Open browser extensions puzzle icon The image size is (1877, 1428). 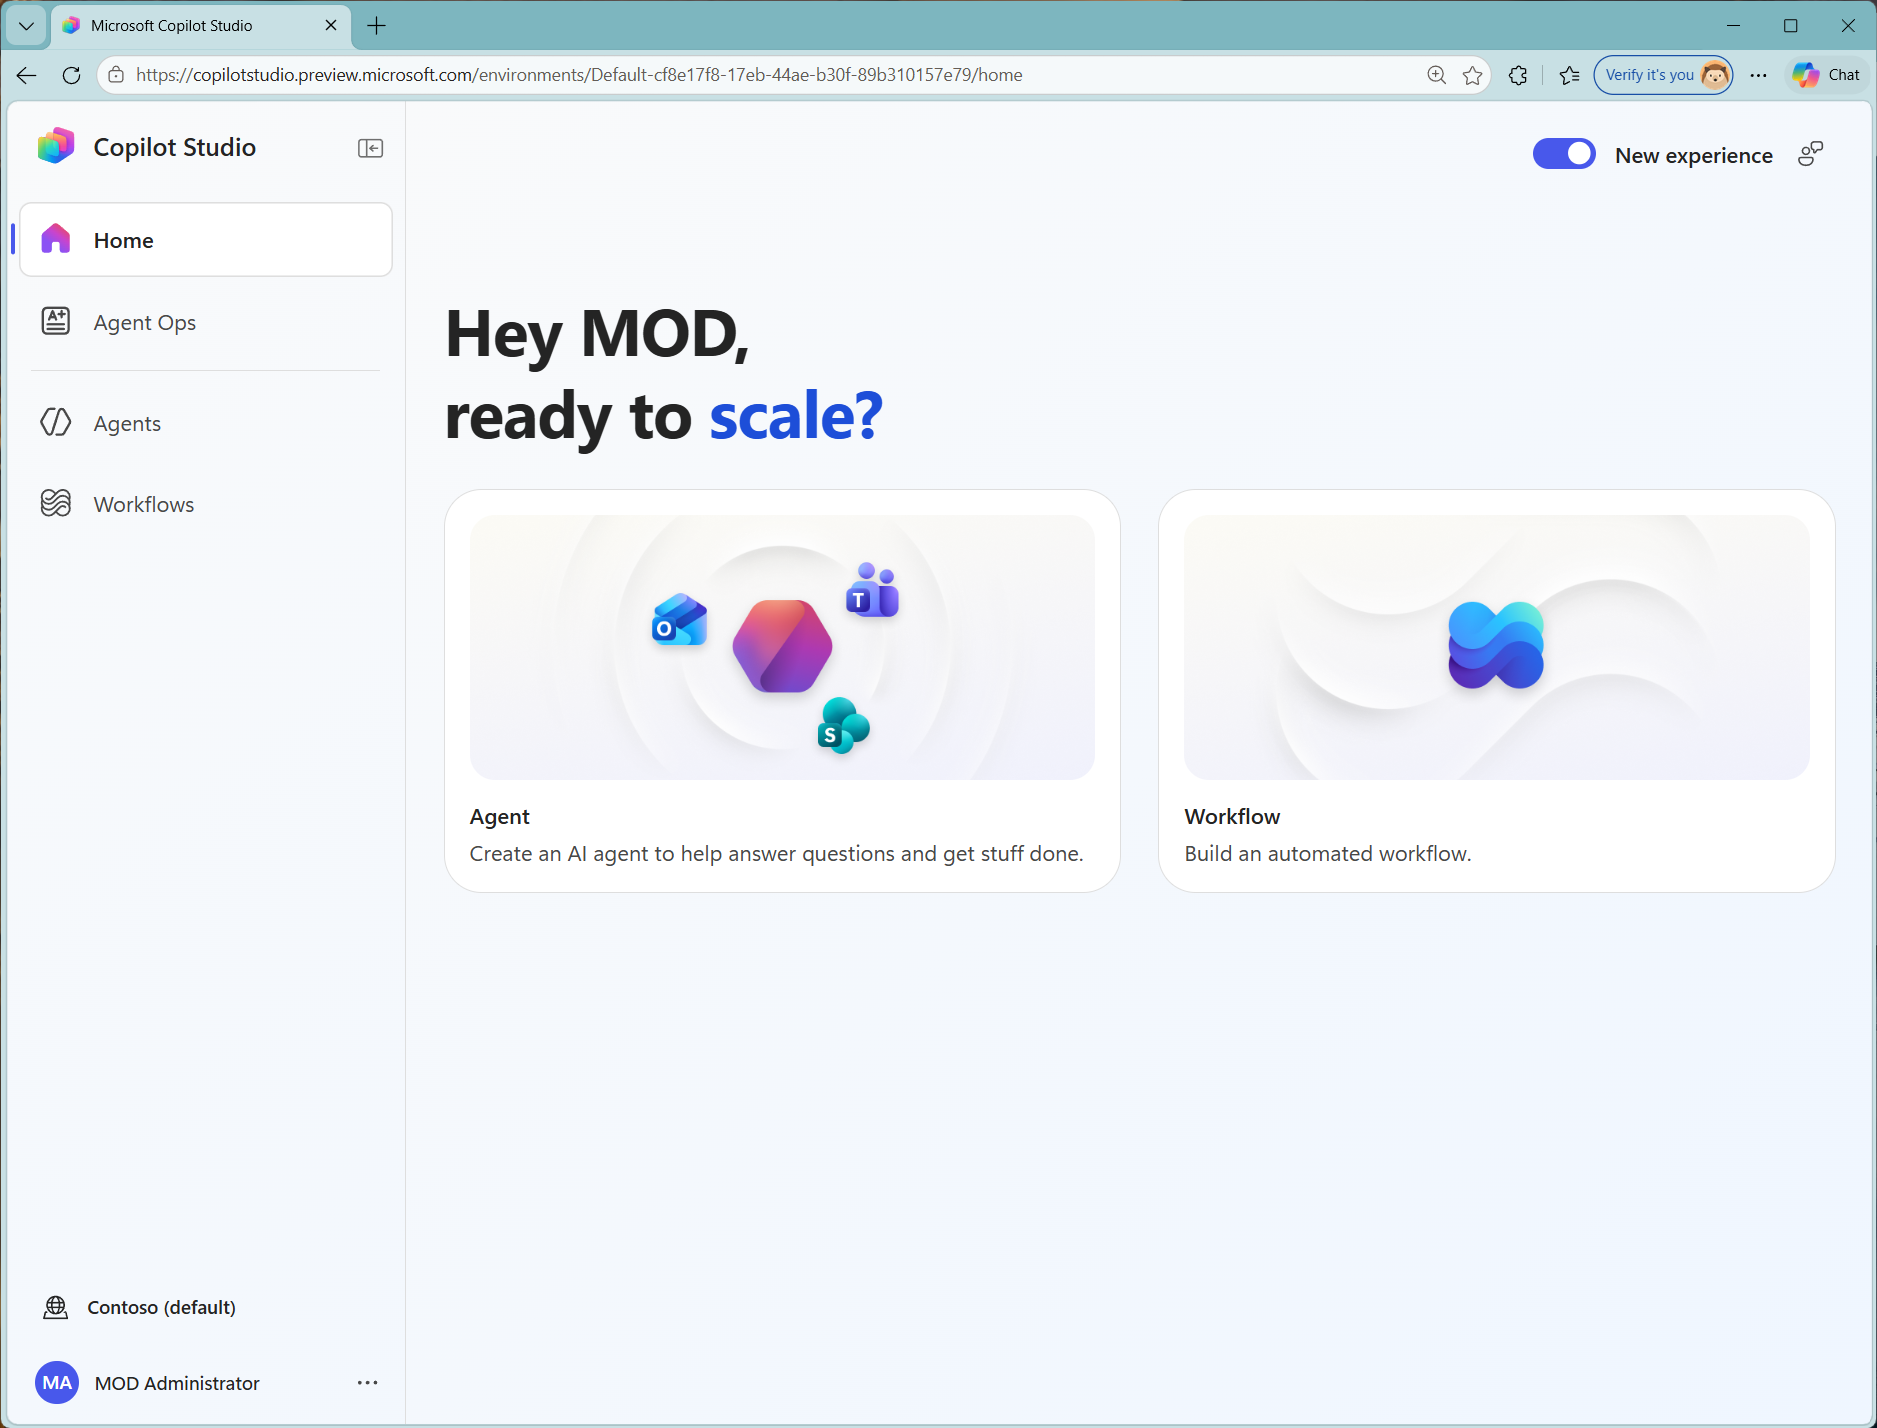(x=1518, y=75)
